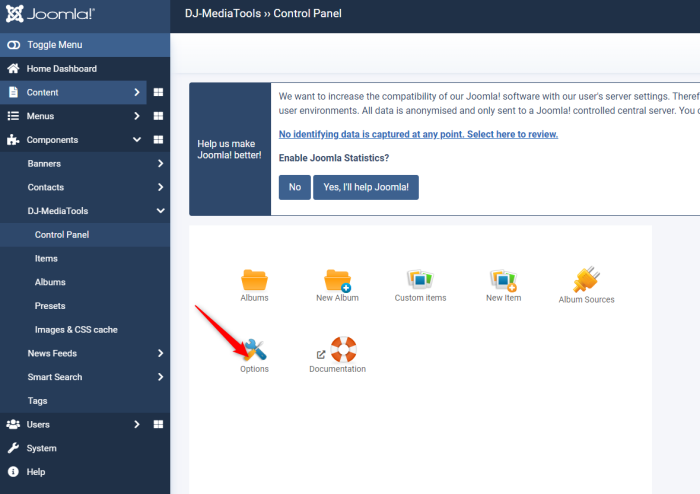The height and width of the screenshot is (494, 700).
Task: Click the Help info icon
Action: [13, 471]
